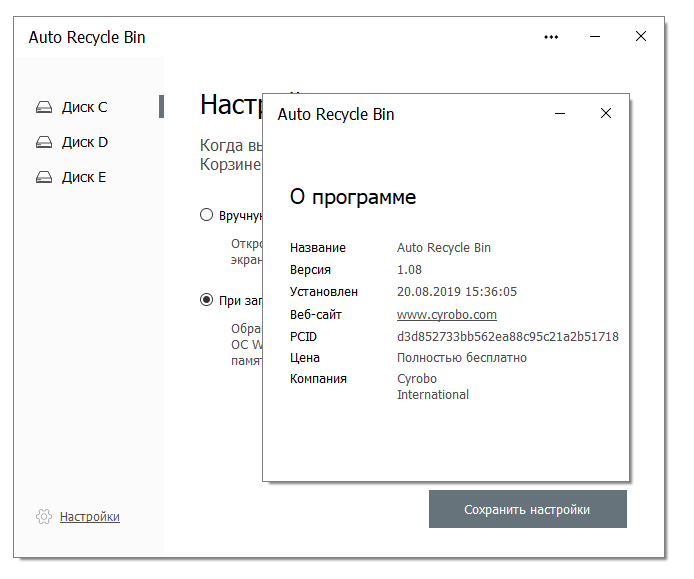The image size is (694, 579).
Task: Click the Auto Recycle Bin name value
Action: [x=443, y=247]
